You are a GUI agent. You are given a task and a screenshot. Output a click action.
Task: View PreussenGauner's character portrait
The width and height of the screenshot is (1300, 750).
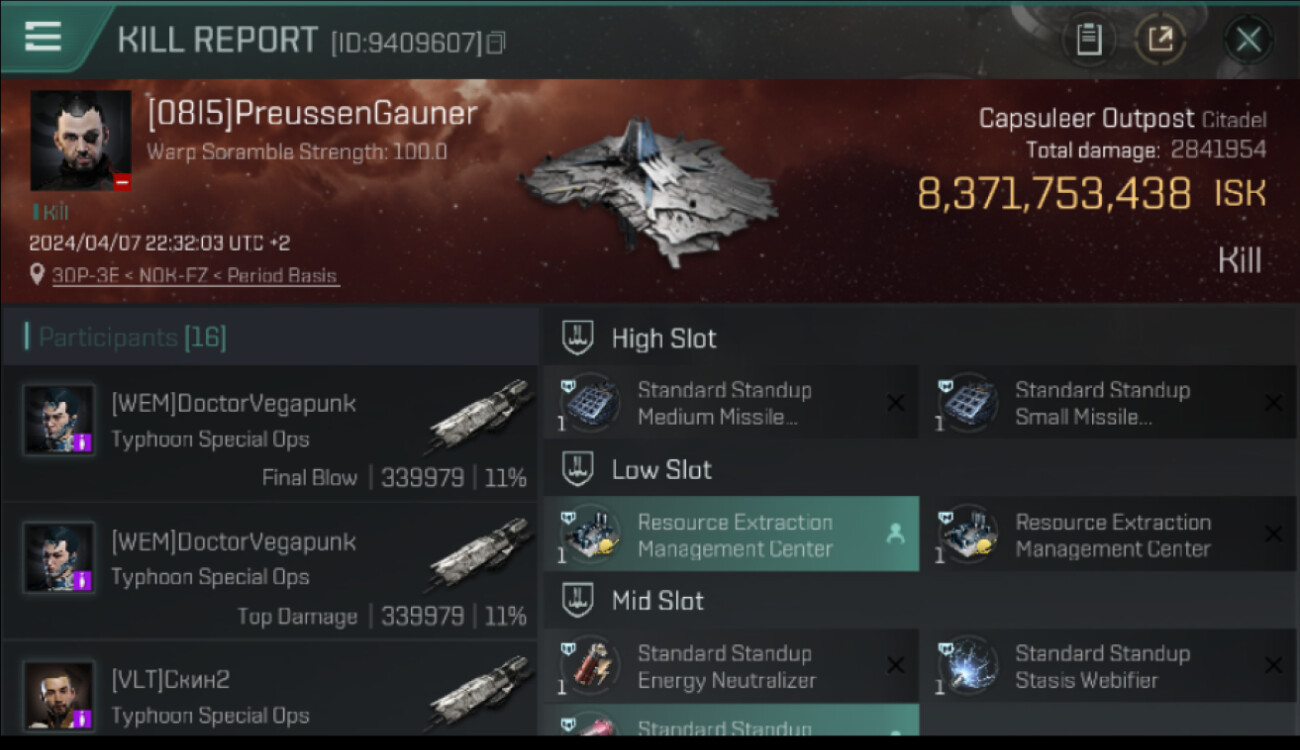tap(81, 140)
